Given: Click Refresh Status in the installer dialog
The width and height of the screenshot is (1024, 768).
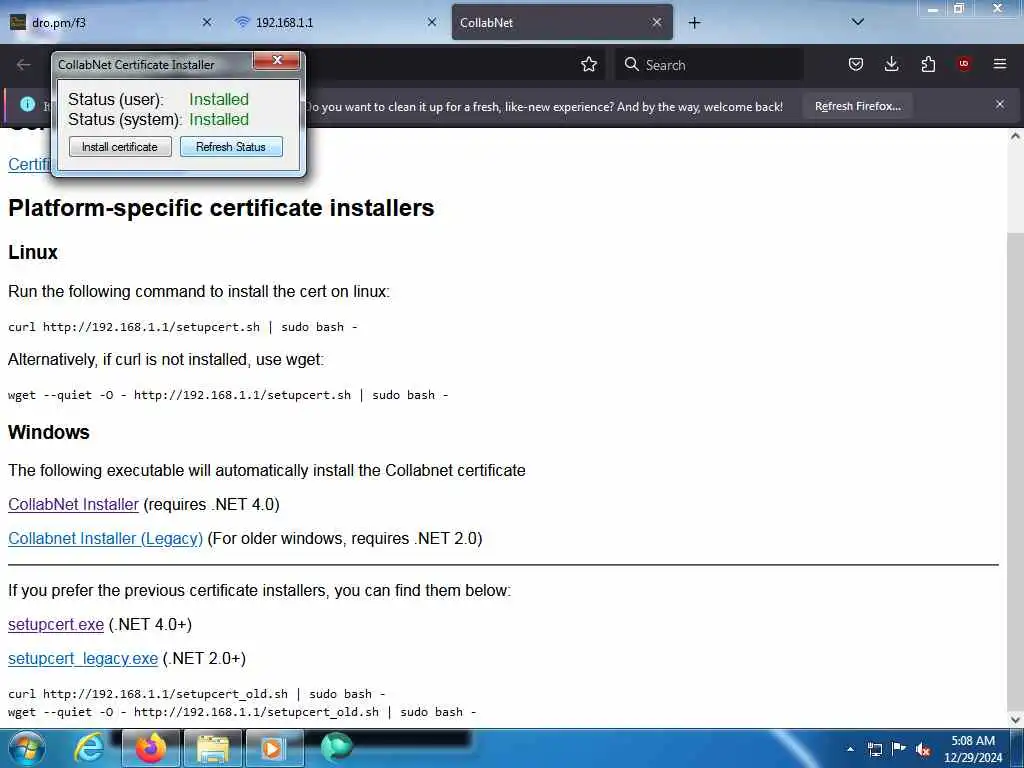Looking at the screenshot, I should [x=231, y=147].
